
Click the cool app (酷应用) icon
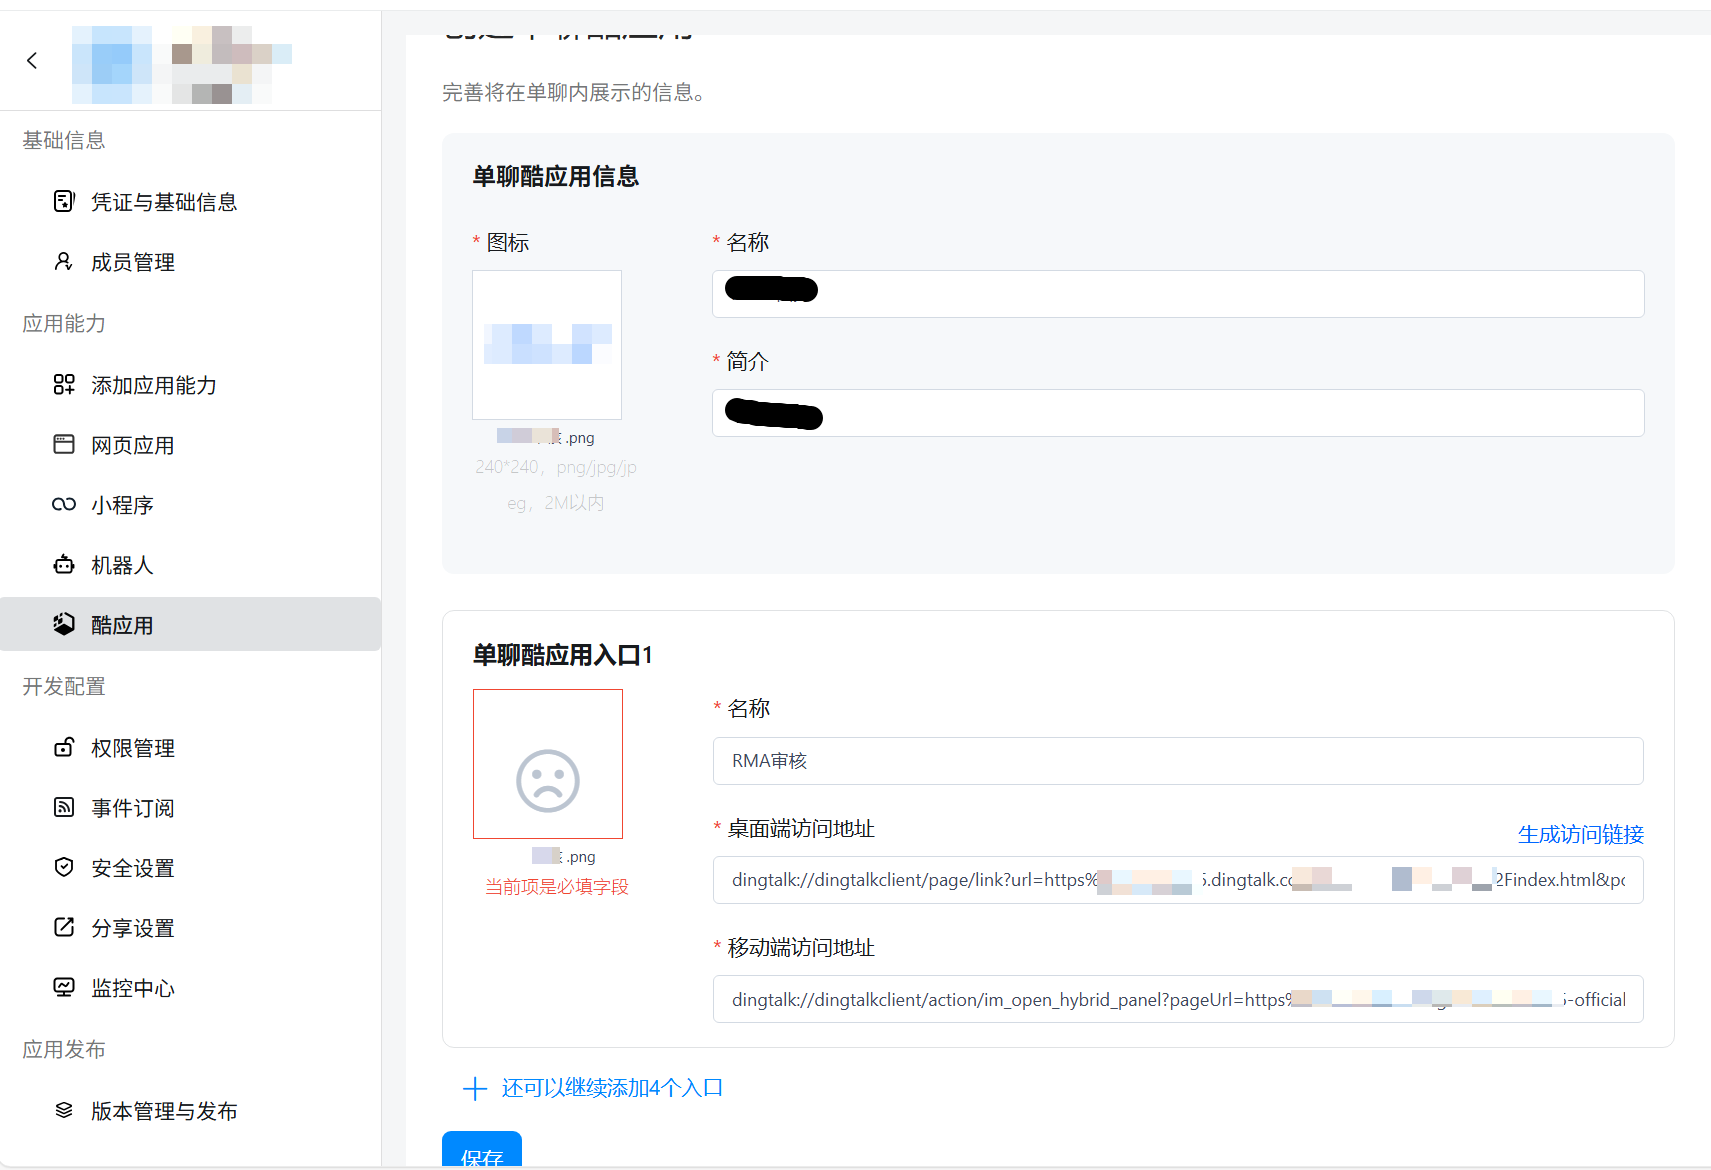tap(64, 624)
